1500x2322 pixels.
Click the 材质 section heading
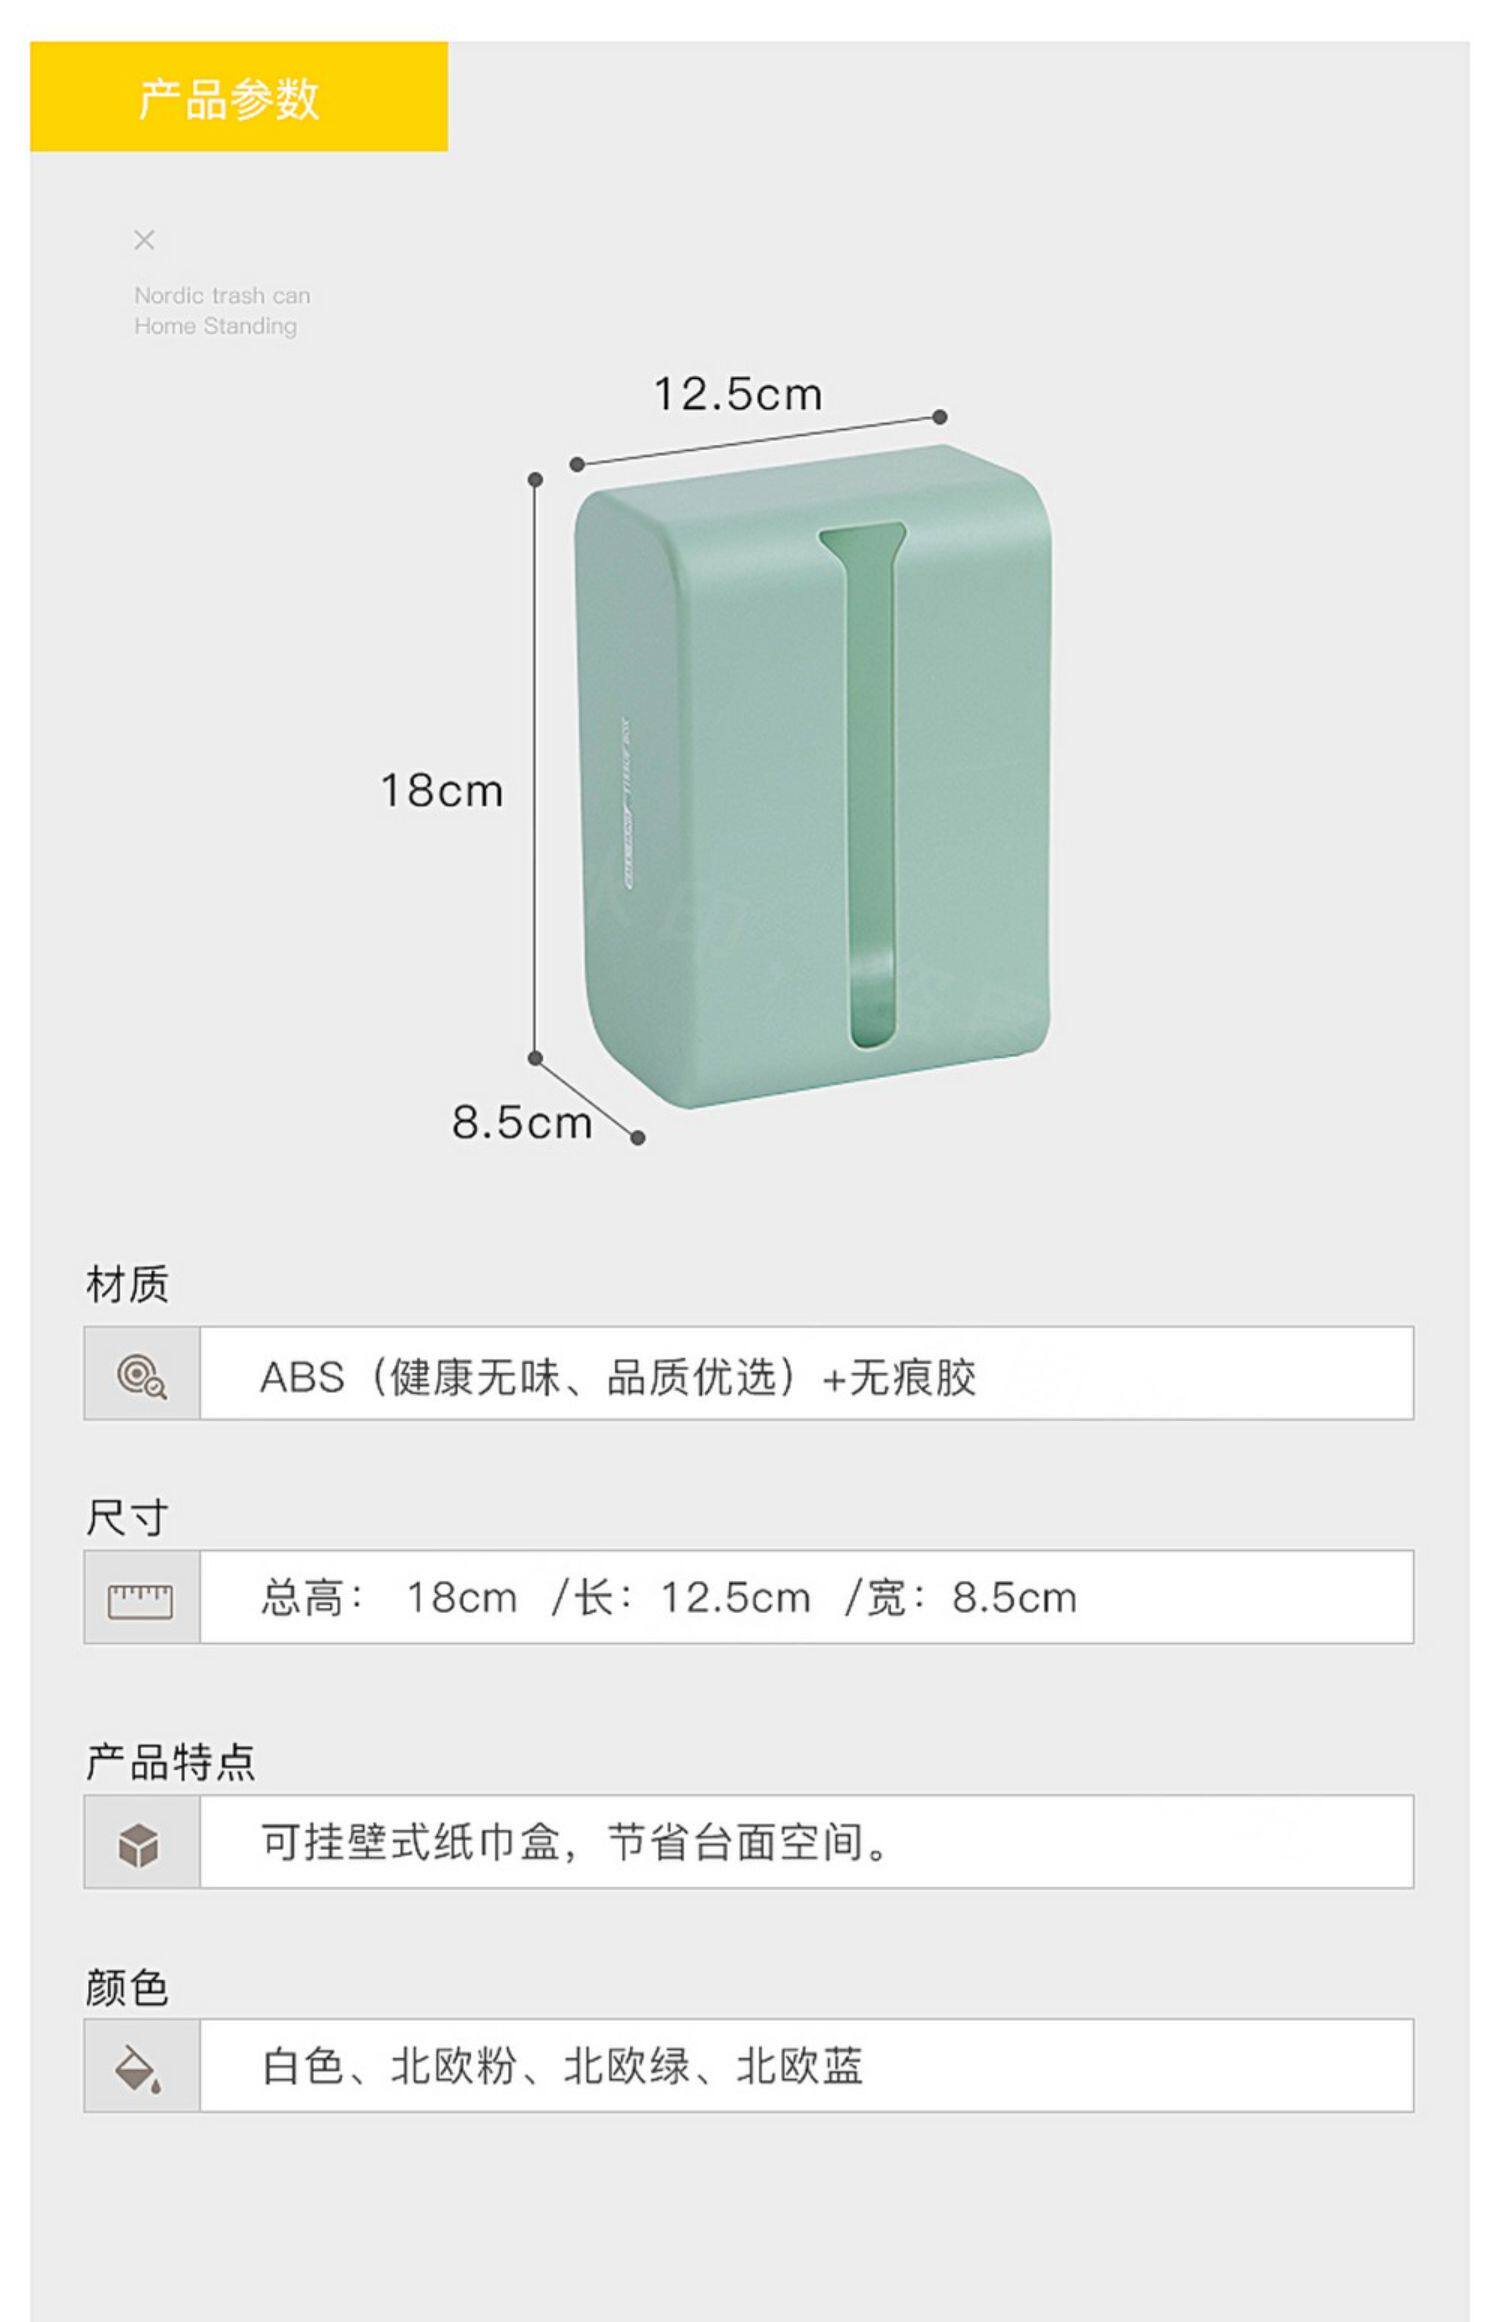pos(127,1285)
